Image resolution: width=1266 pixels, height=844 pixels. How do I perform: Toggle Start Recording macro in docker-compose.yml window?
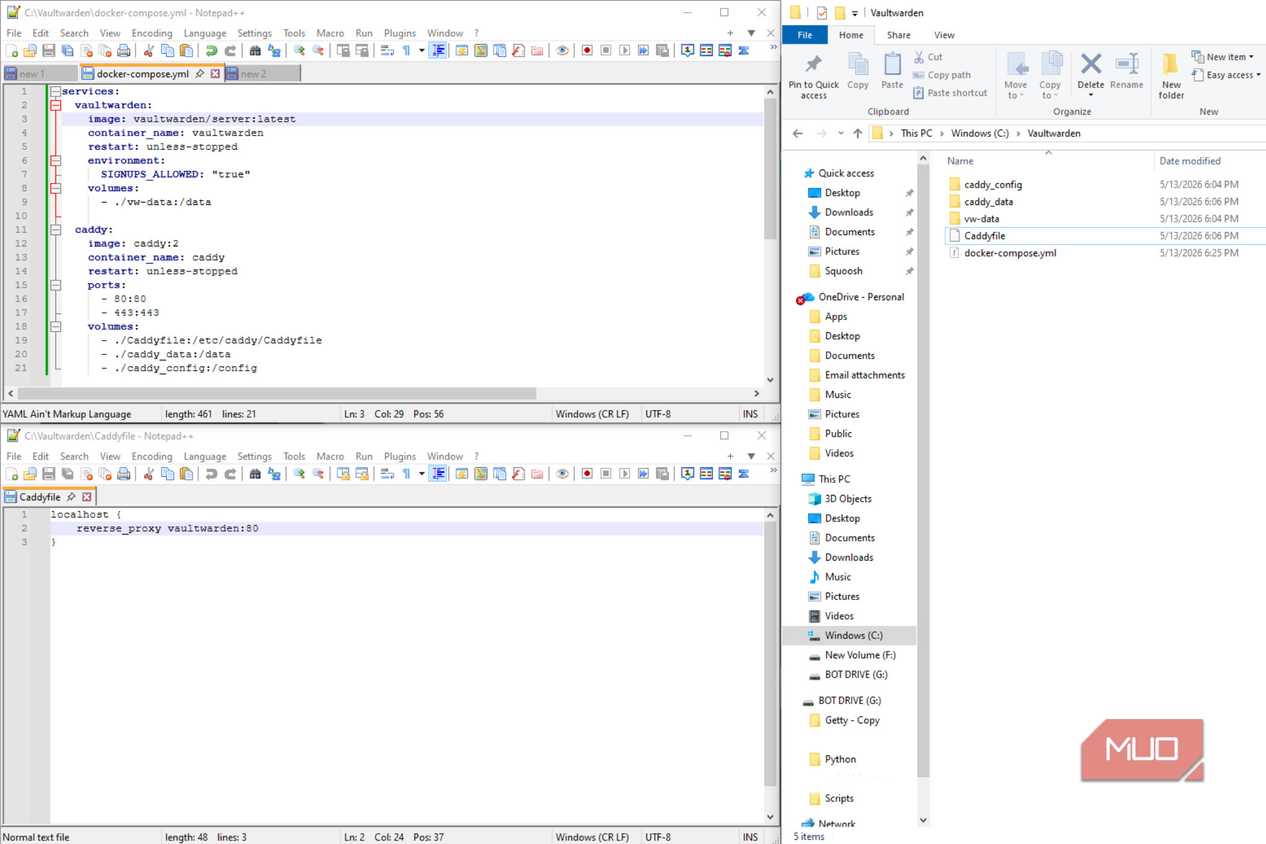(x=587, y=50)
